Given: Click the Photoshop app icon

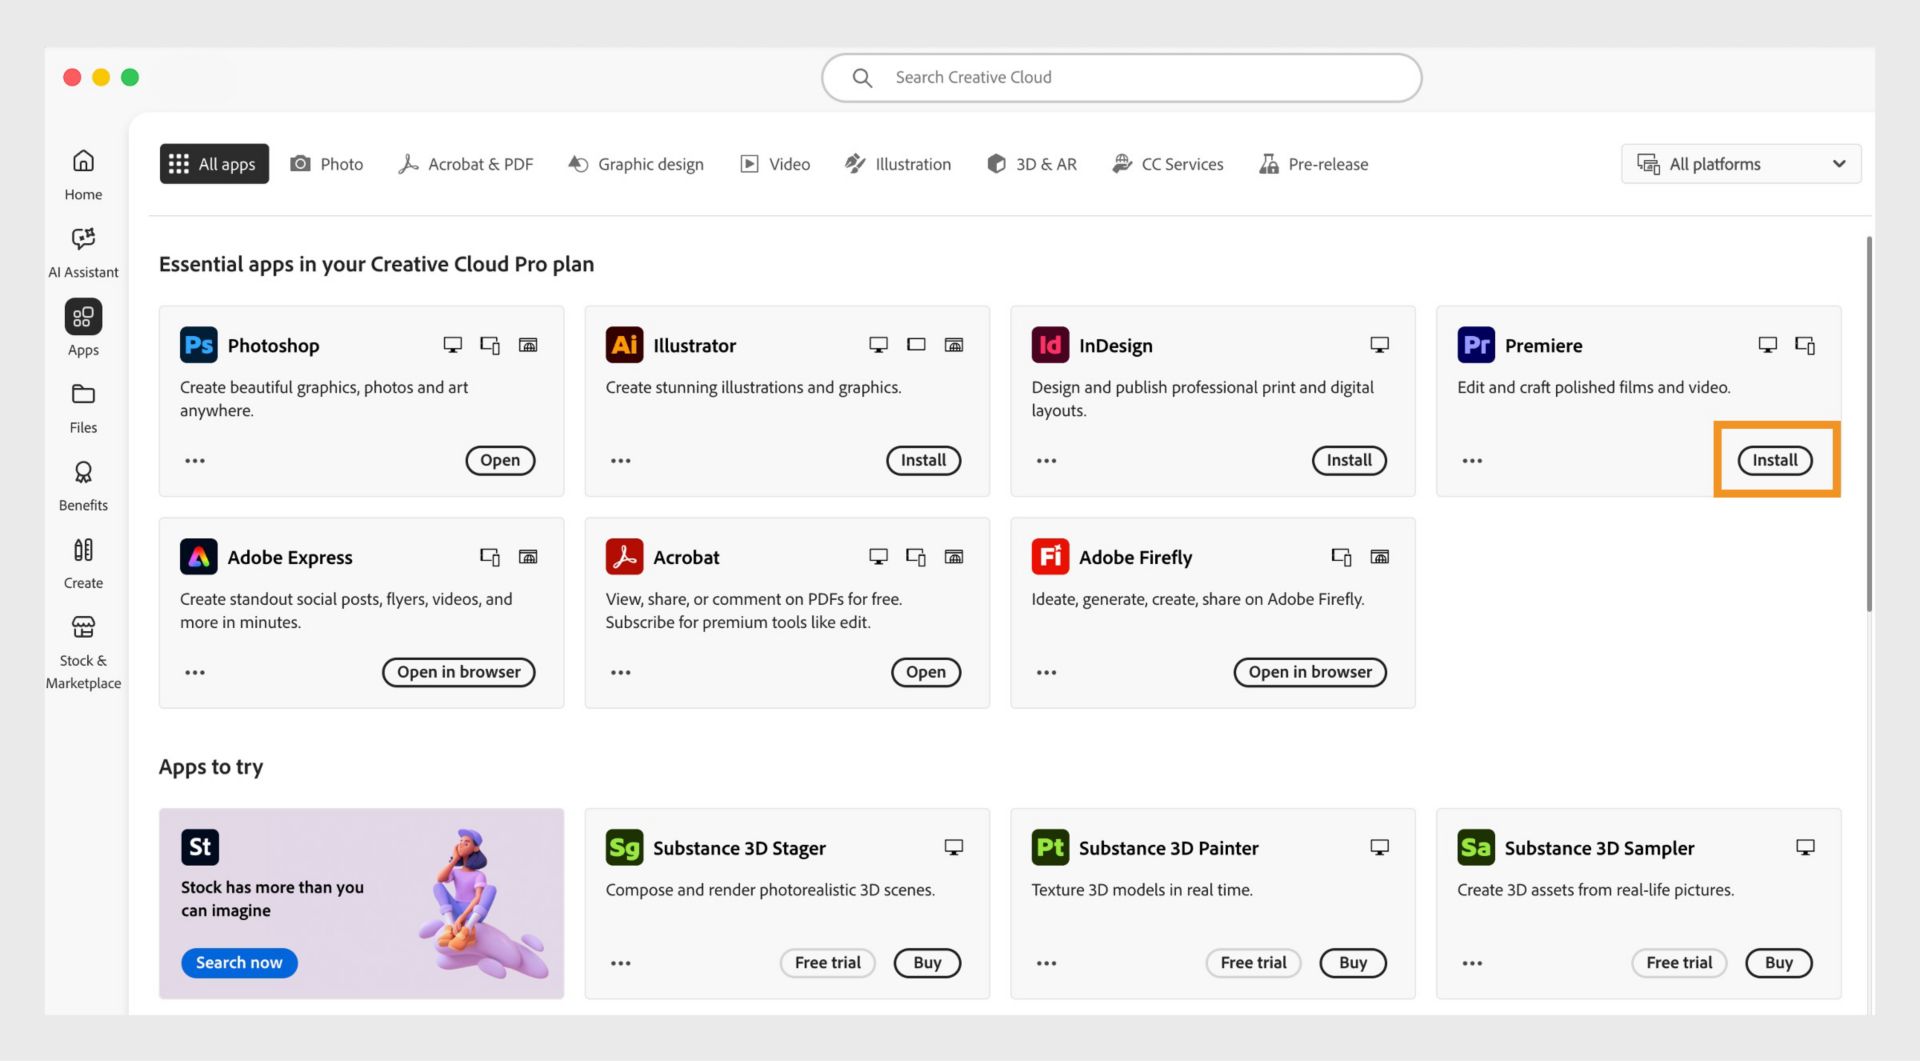Looking at the screenshot, I should pos(198,345).
